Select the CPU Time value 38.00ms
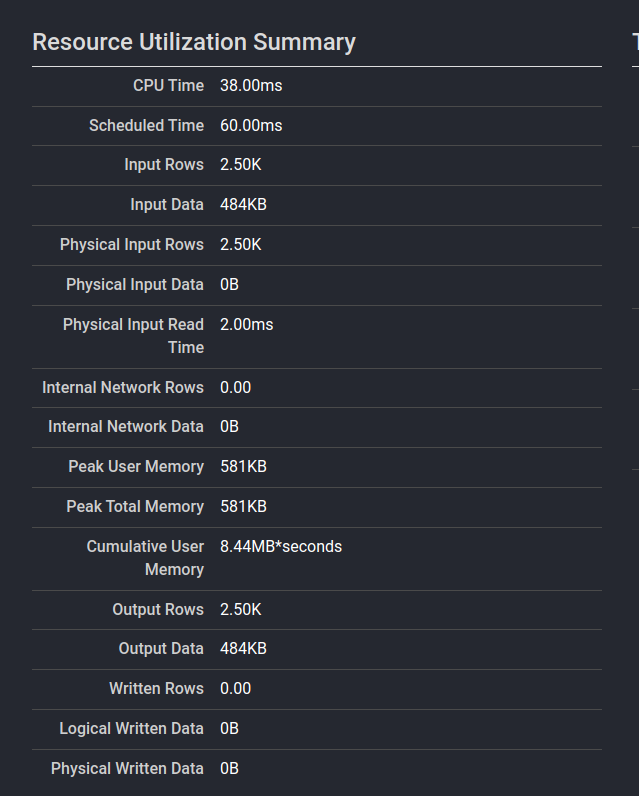Screen dimensions: 639x796 (251, 85)
